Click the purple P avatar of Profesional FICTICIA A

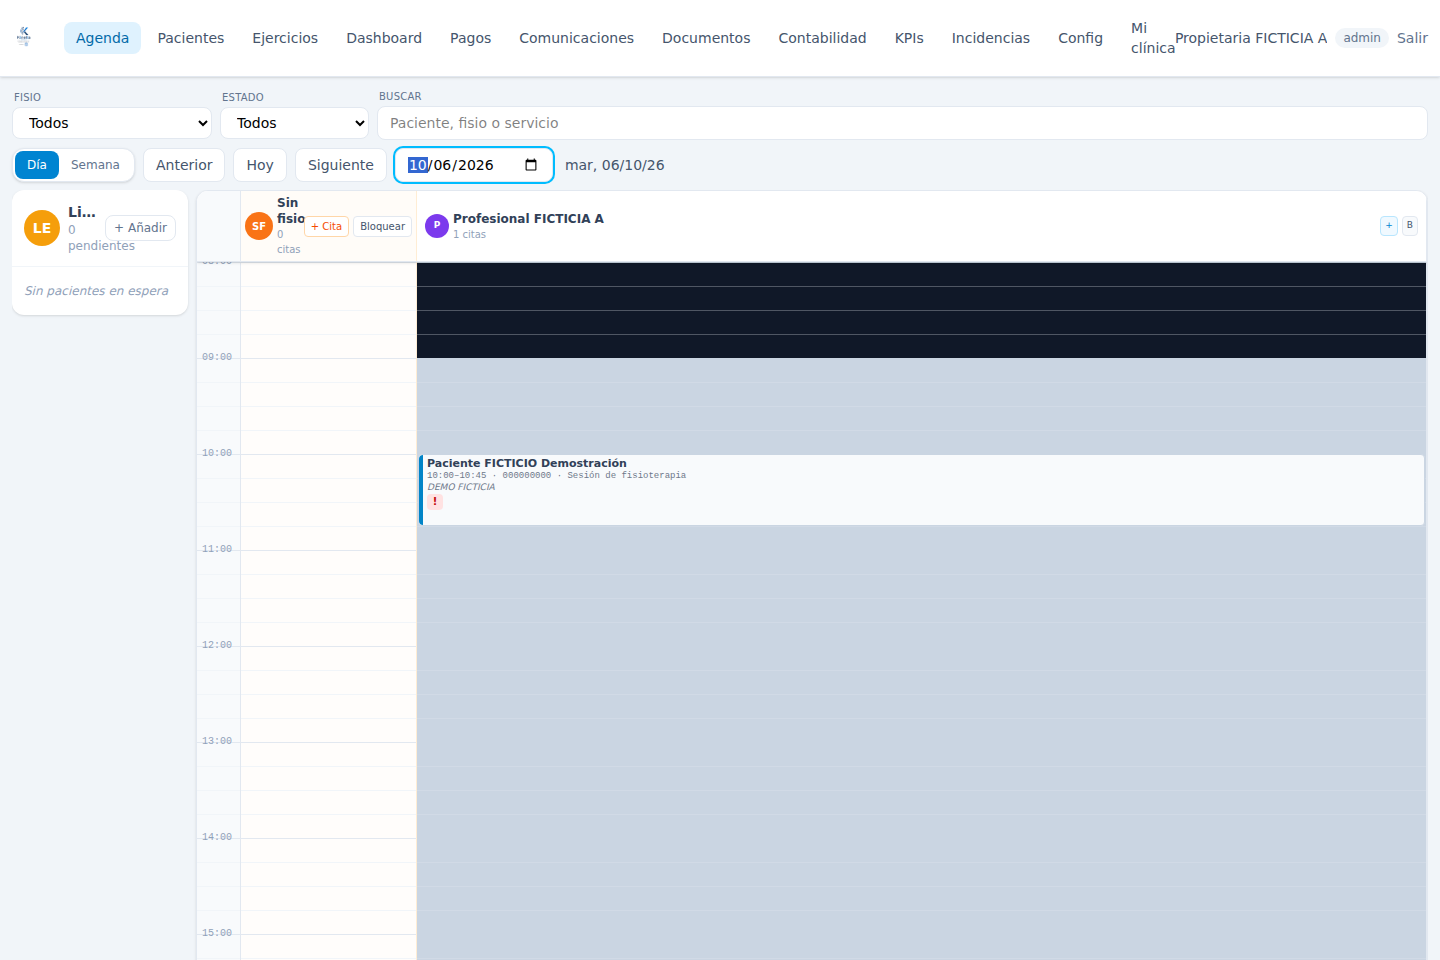[x=437, y=226]
